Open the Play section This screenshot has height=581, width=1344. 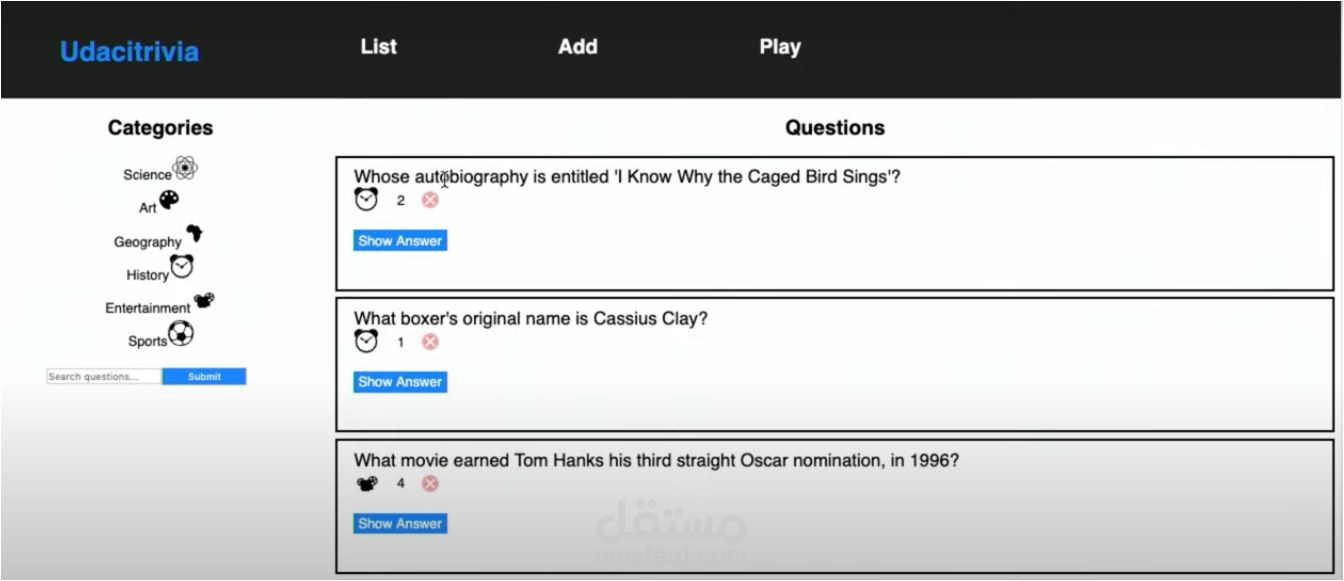tap(780, 46)
